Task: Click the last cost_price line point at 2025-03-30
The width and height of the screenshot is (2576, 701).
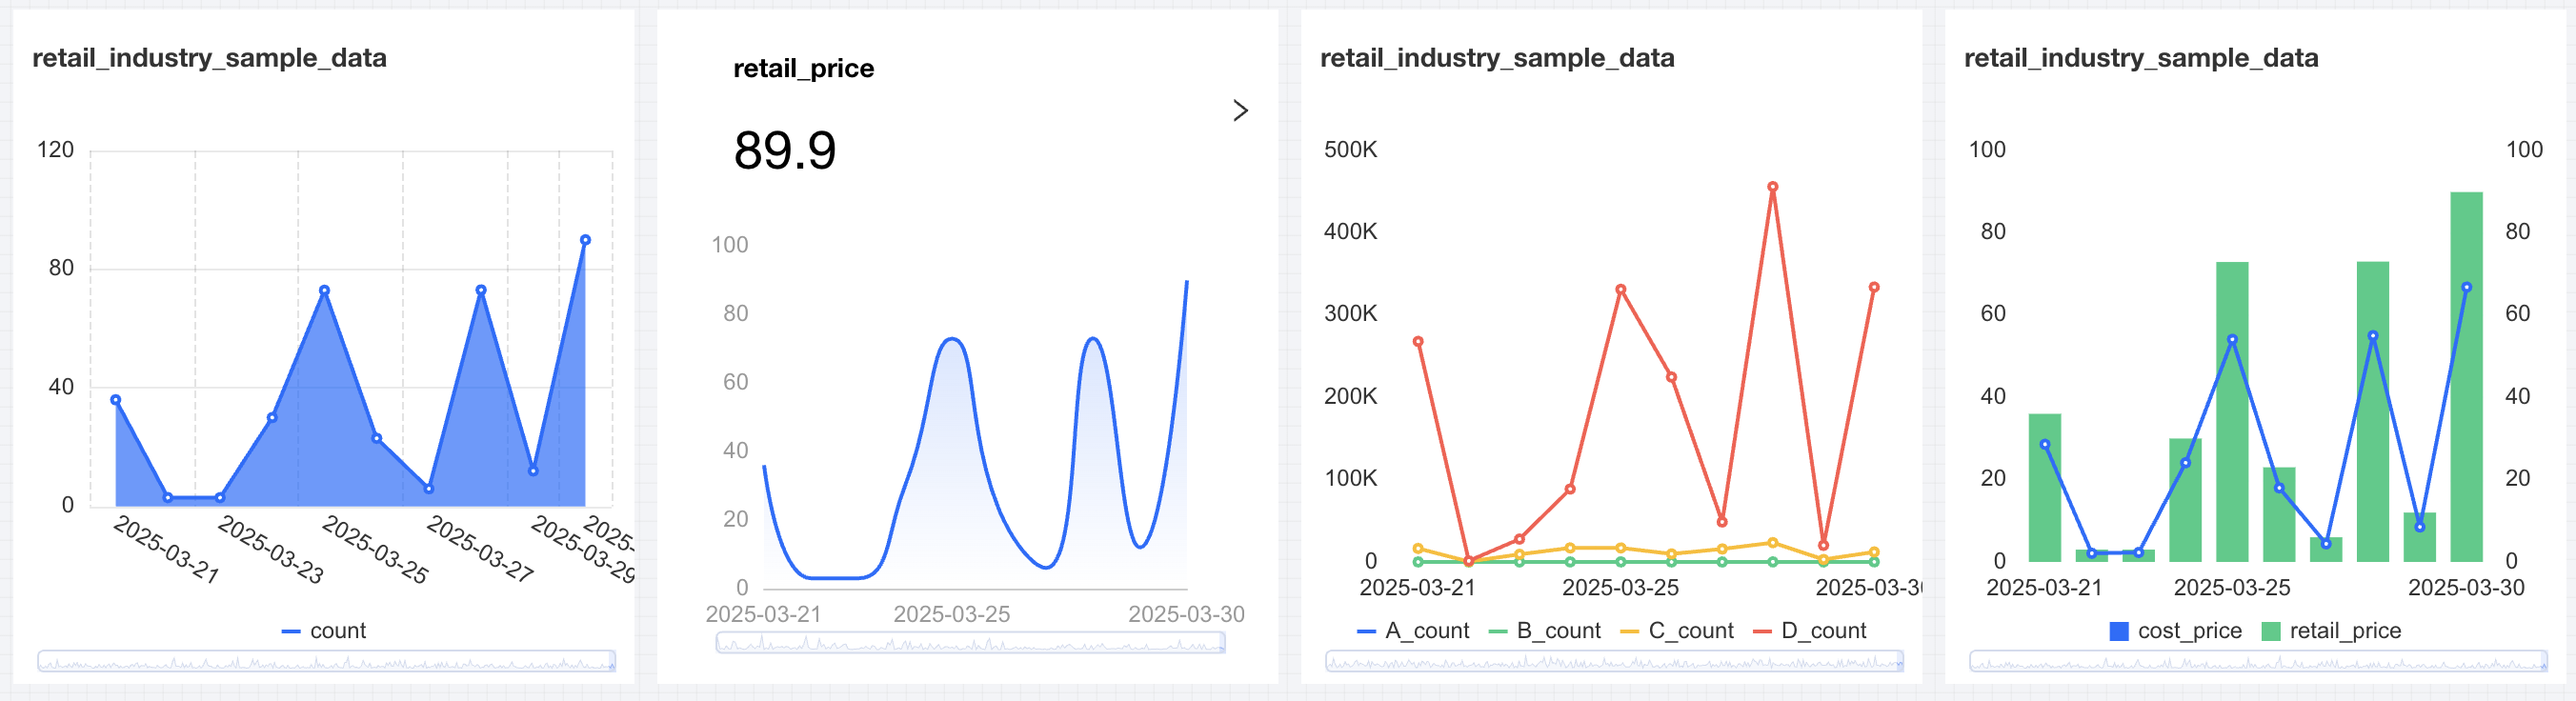Action: (x=2467, y=288)
